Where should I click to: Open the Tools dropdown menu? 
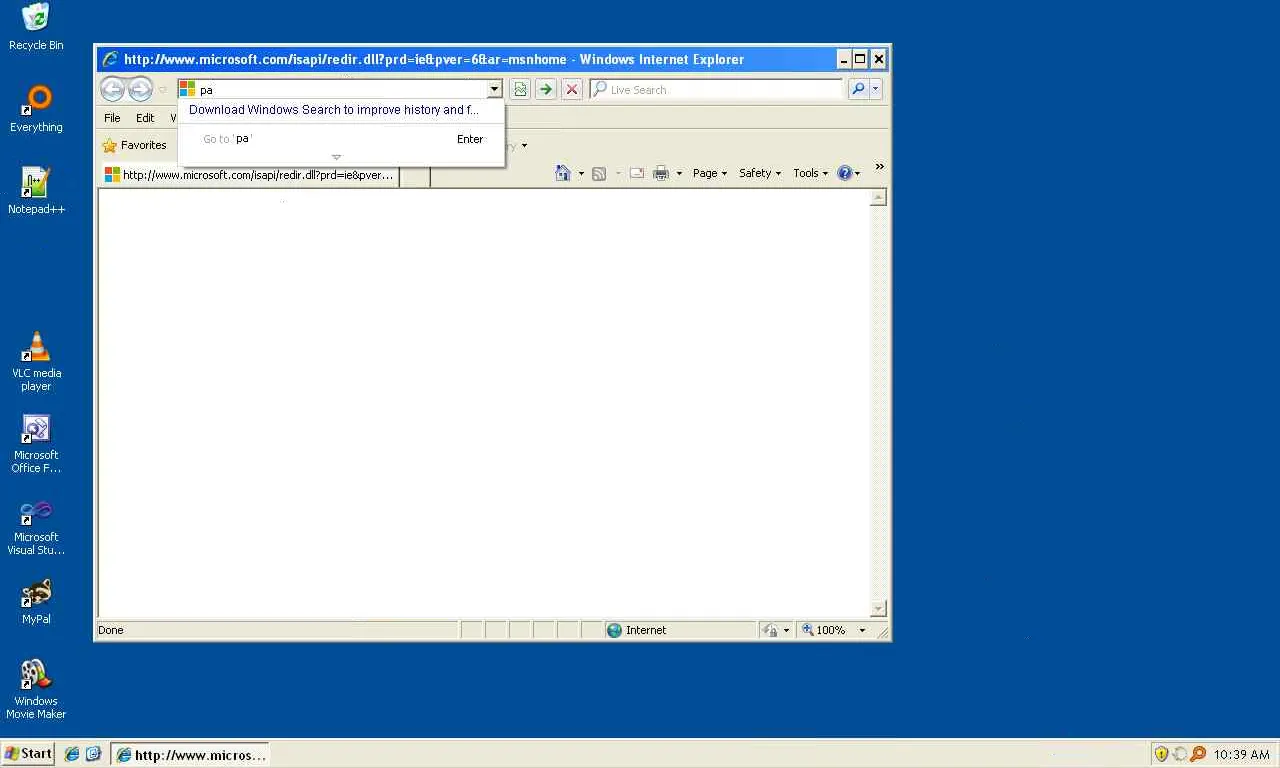click(811, 173)
